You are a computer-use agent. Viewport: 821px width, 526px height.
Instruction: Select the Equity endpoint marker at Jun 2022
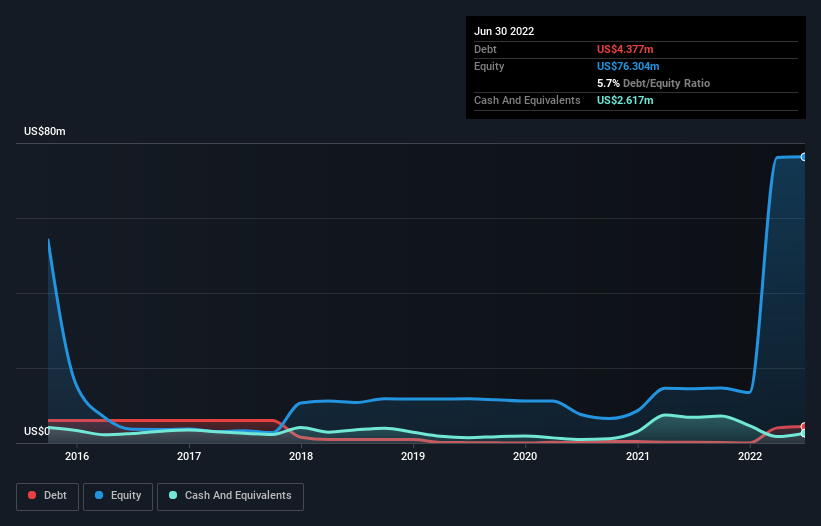tap(804, 157)
